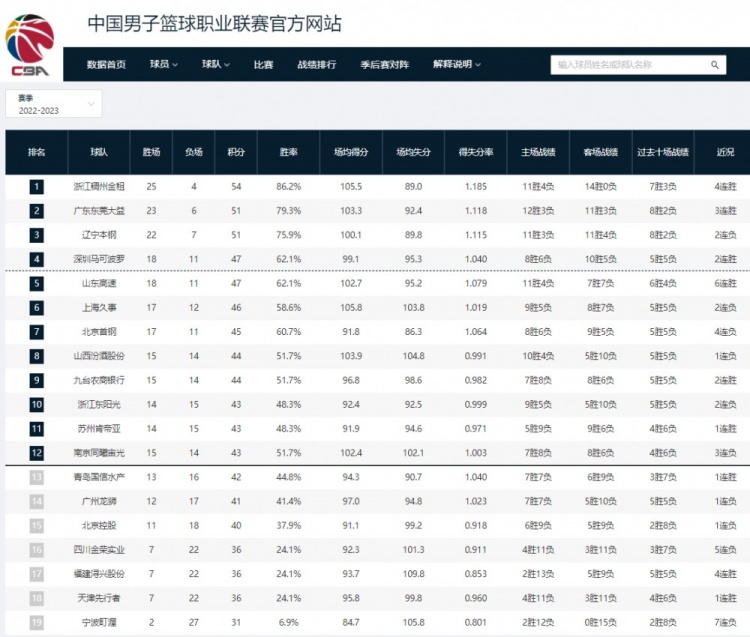Click win rate value 86.2%

(x=288, y=187)
